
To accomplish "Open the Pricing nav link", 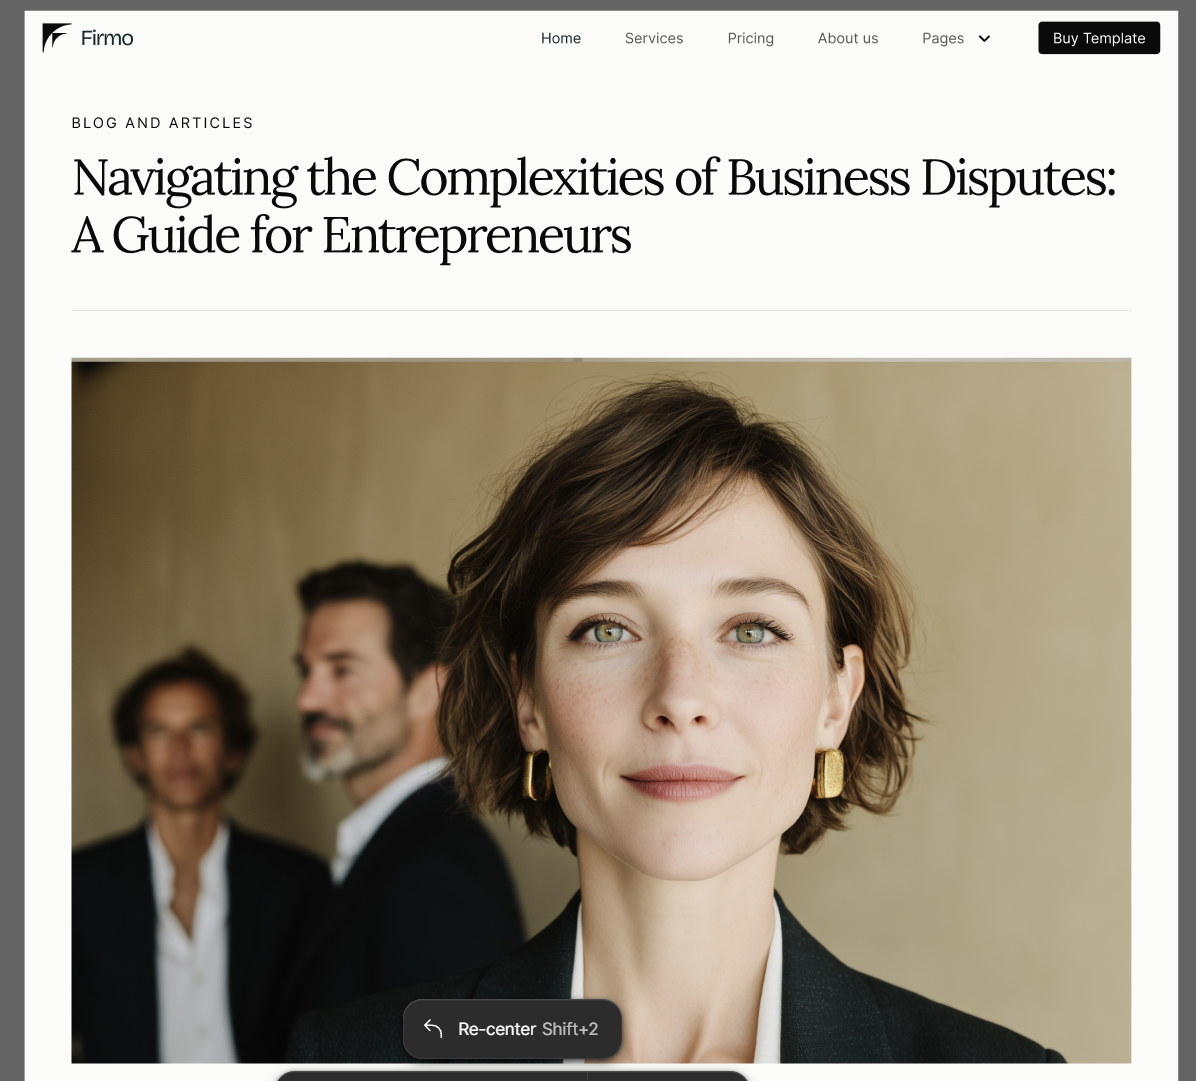I will [x=751, y=38].
